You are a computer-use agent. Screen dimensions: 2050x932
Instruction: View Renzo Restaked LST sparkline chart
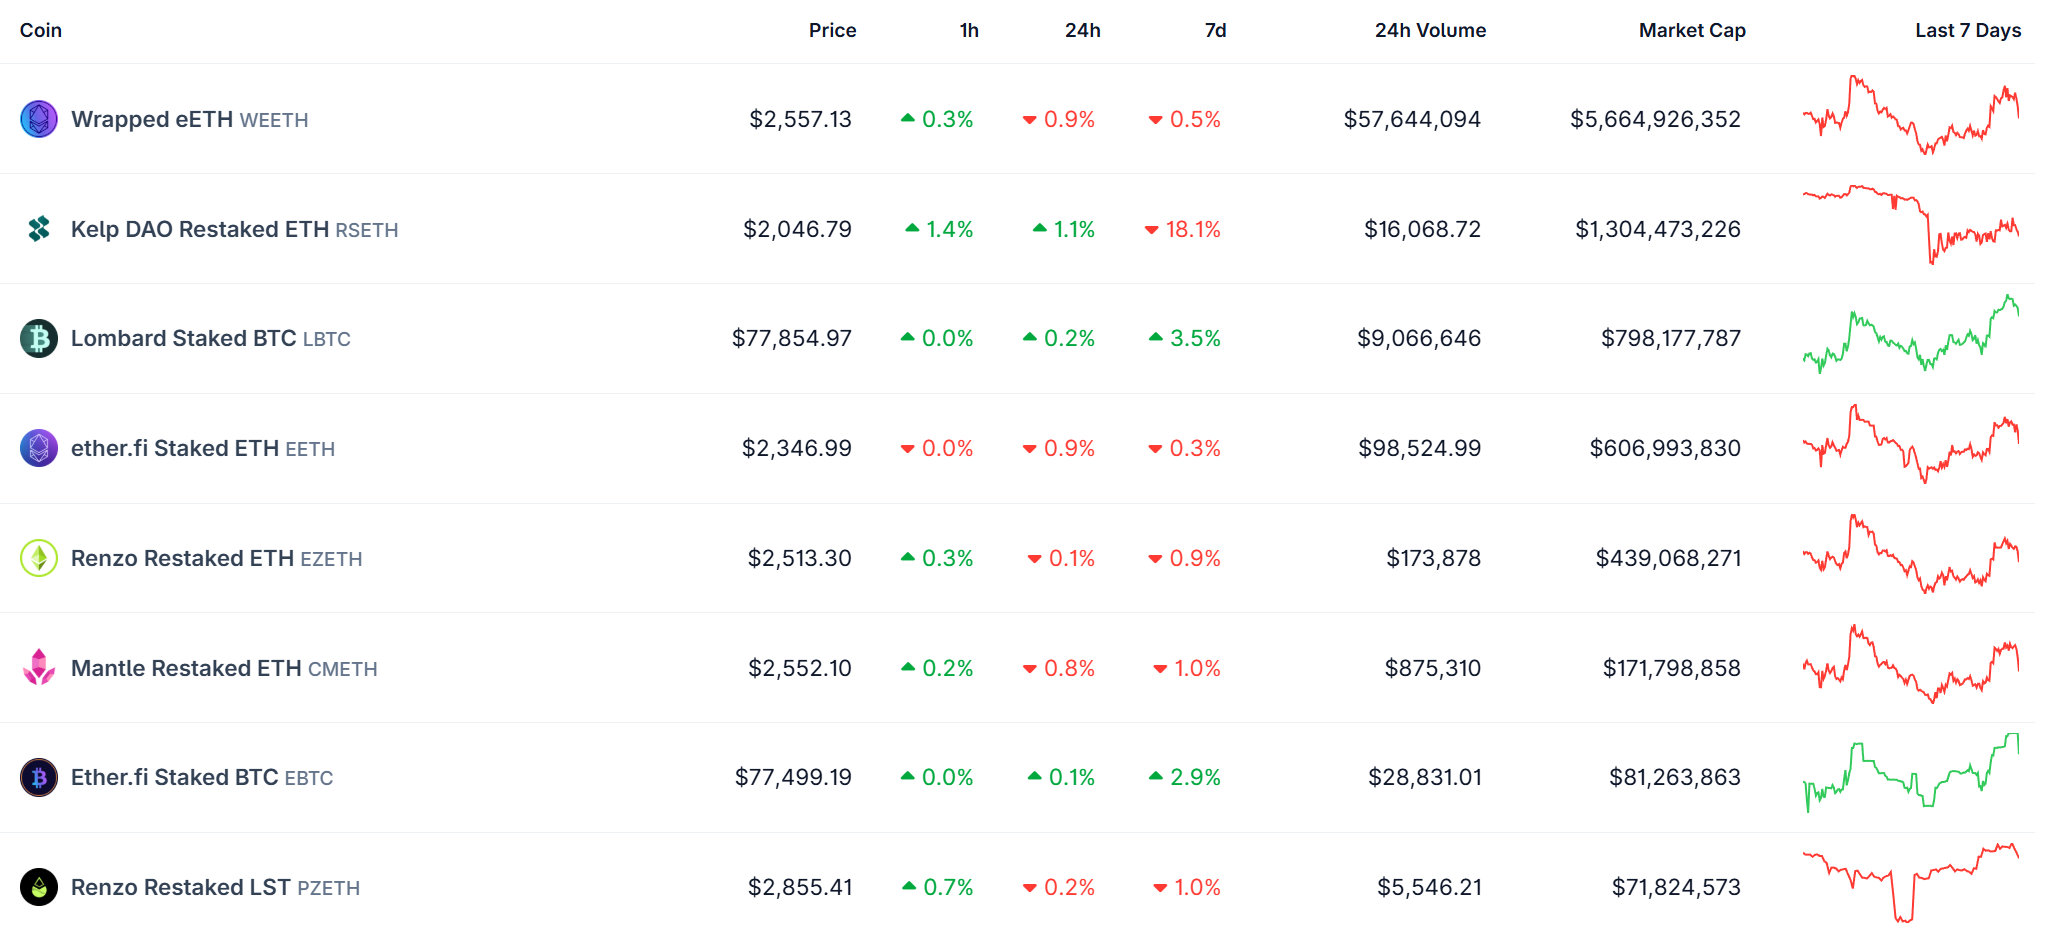tap(1910, 882)
